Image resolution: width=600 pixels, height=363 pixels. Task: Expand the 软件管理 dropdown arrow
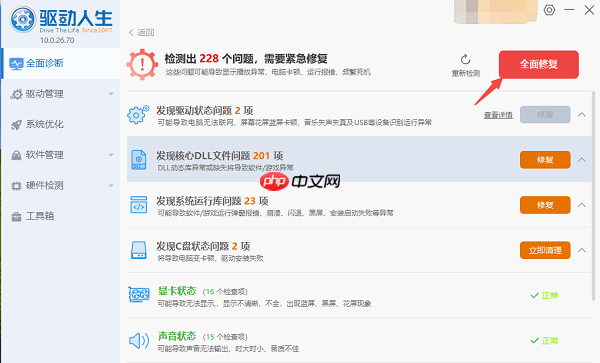tap(111, 155)
